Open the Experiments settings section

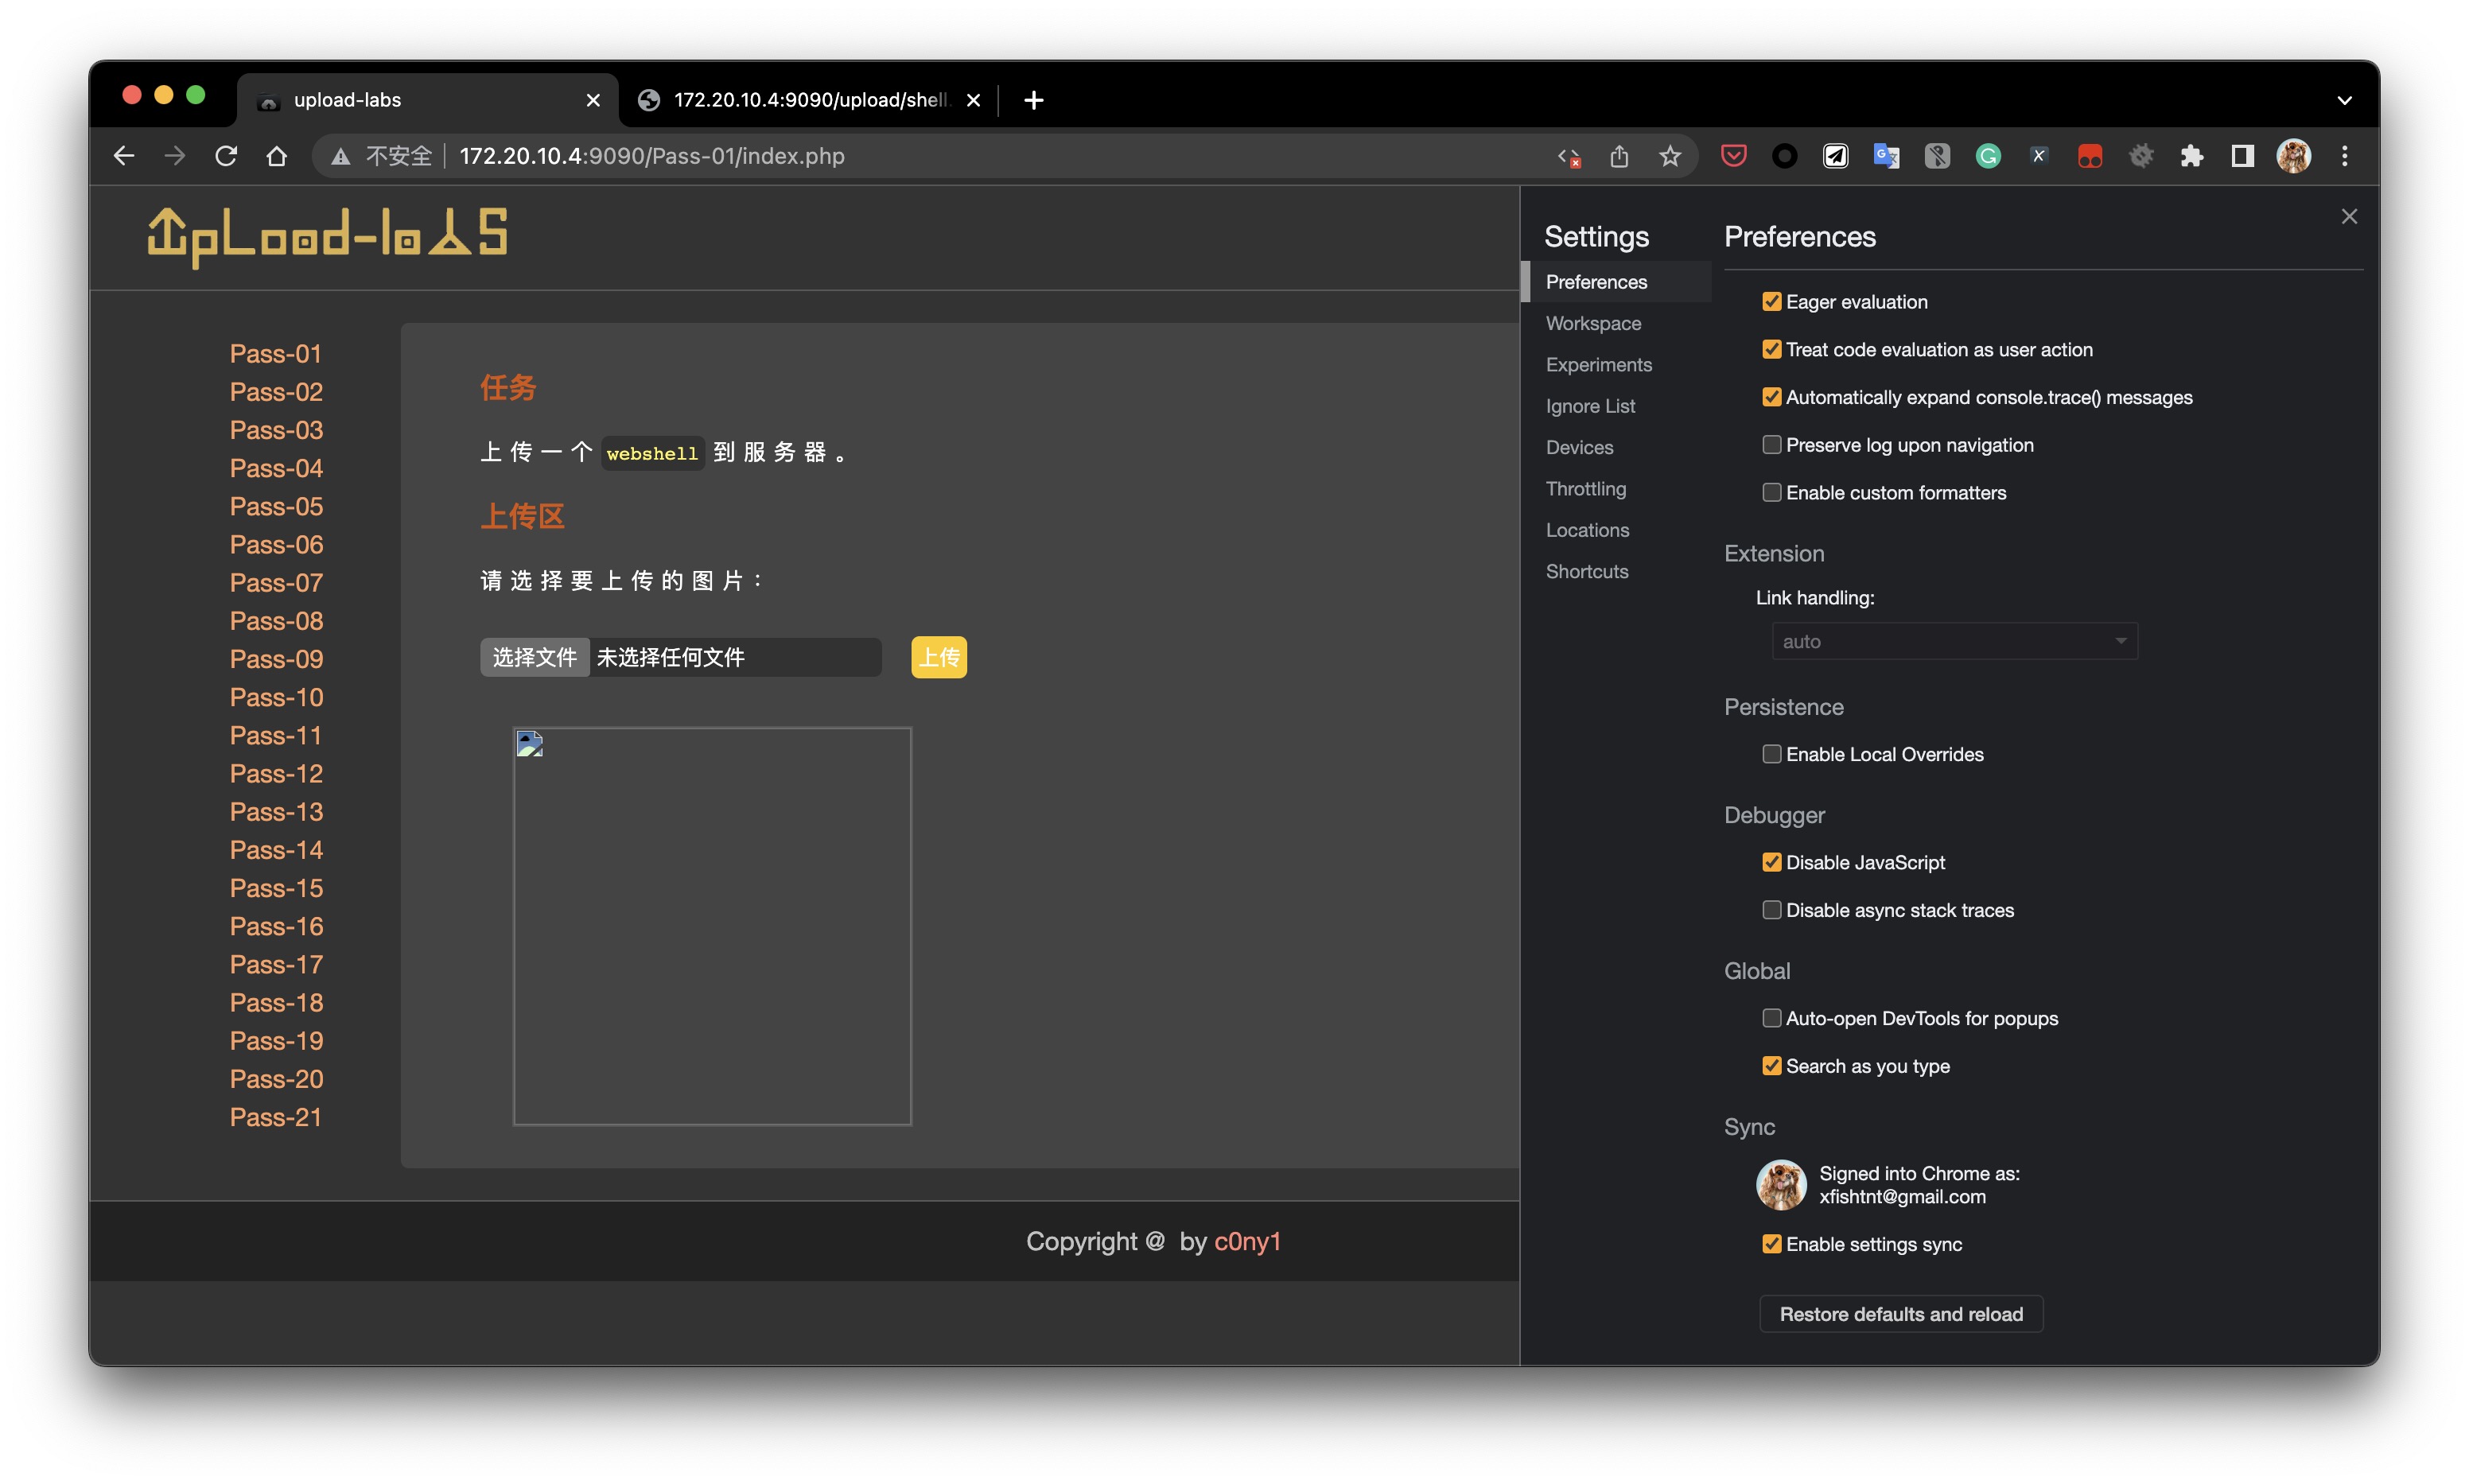pyautogui.click(x=1598, y=365)
